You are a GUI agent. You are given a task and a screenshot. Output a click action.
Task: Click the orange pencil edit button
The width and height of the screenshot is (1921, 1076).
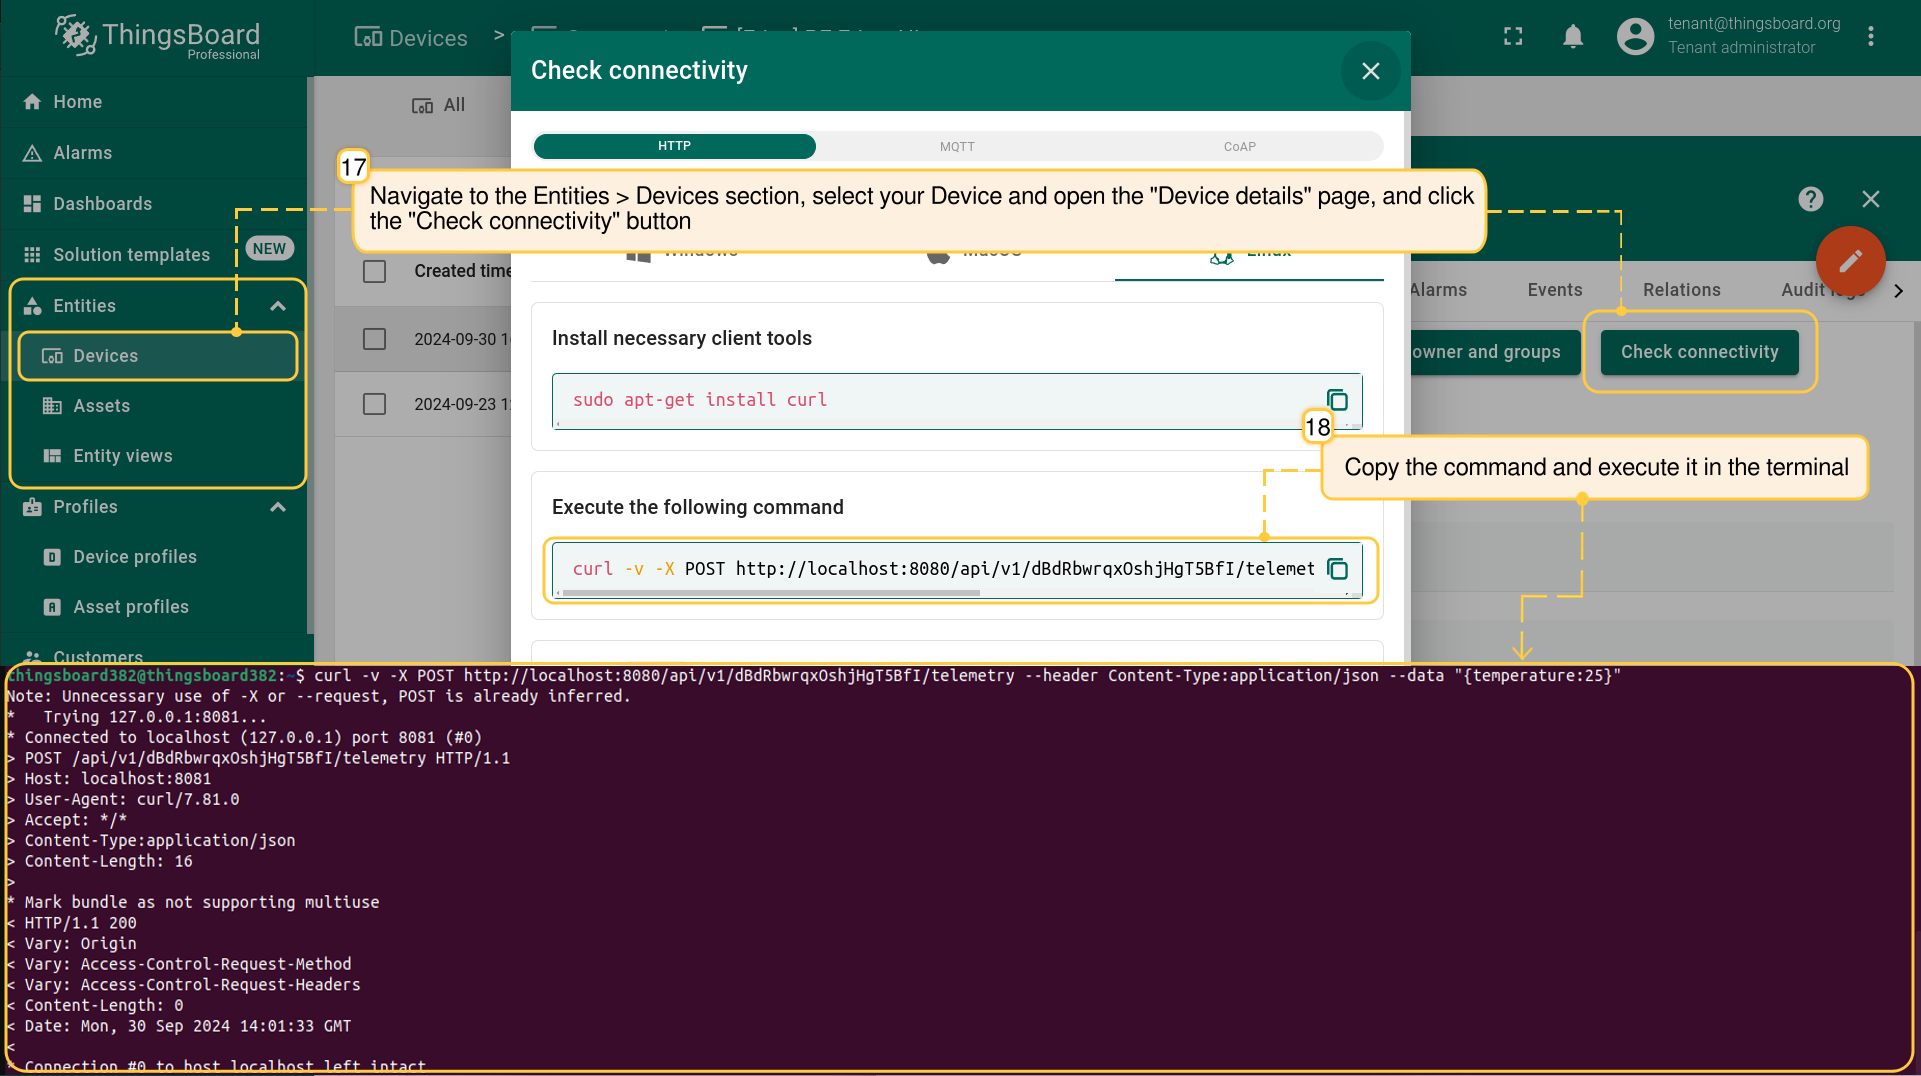pos(1850,261)
